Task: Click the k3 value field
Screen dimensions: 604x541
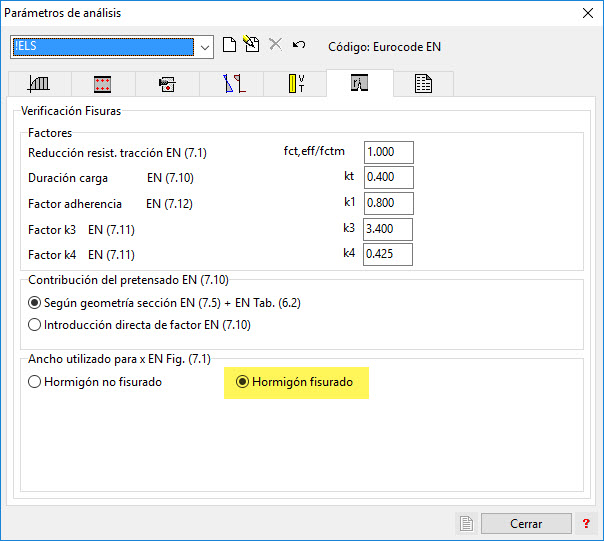Action: [388, 229]
